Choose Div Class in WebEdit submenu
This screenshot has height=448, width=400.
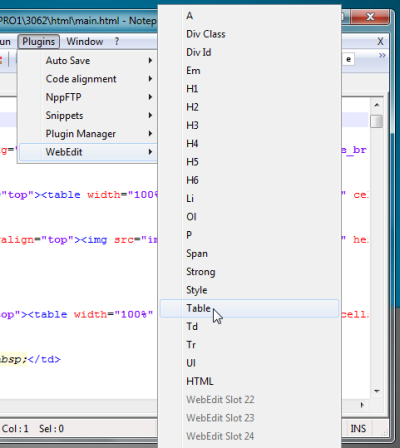[x=249, y=34]
